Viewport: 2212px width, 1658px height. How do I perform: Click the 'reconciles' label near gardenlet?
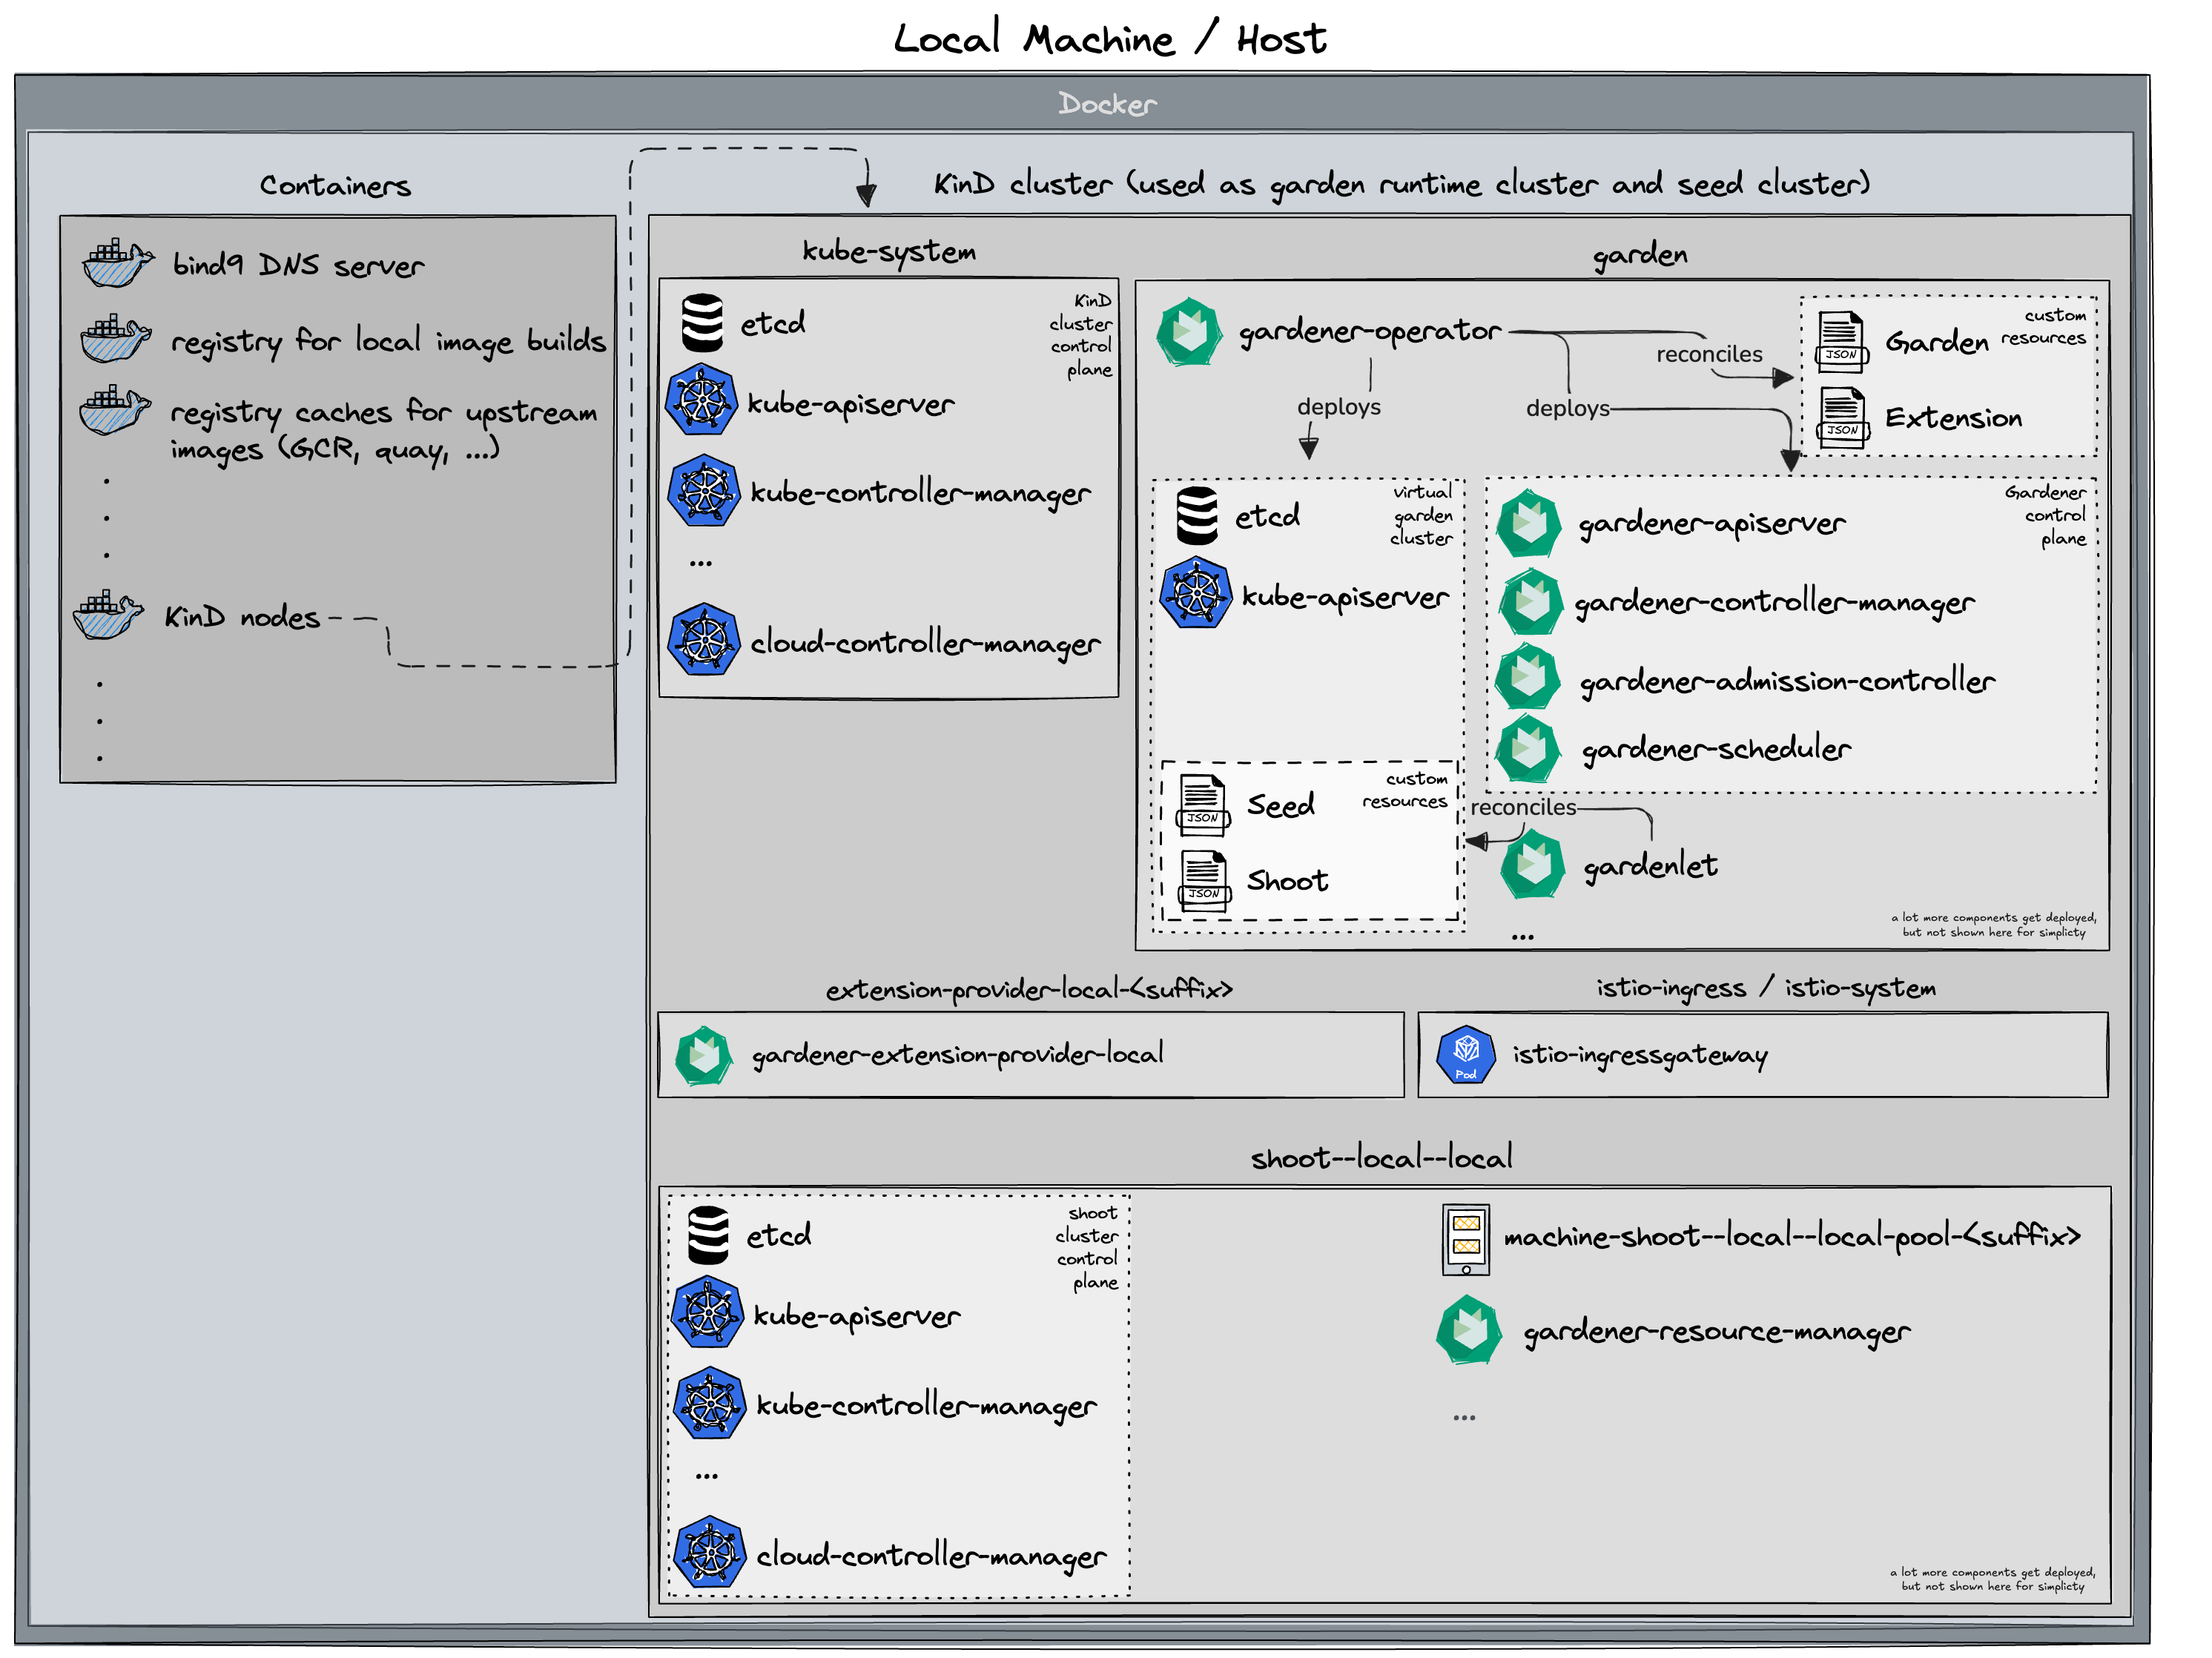click(1523, 807)
